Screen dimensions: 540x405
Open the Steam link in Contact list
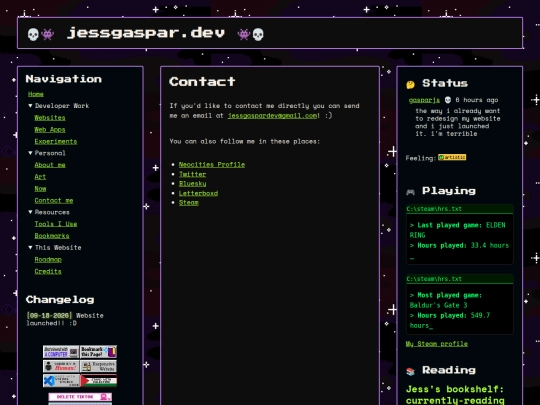coord(189,202)
